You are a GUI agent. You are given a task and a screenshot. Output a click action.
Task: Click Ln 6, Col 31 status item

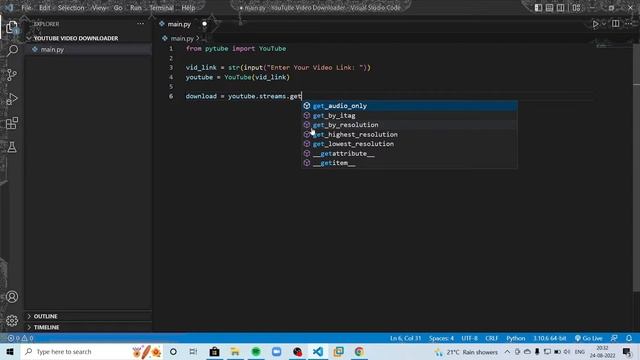(405, 338)
